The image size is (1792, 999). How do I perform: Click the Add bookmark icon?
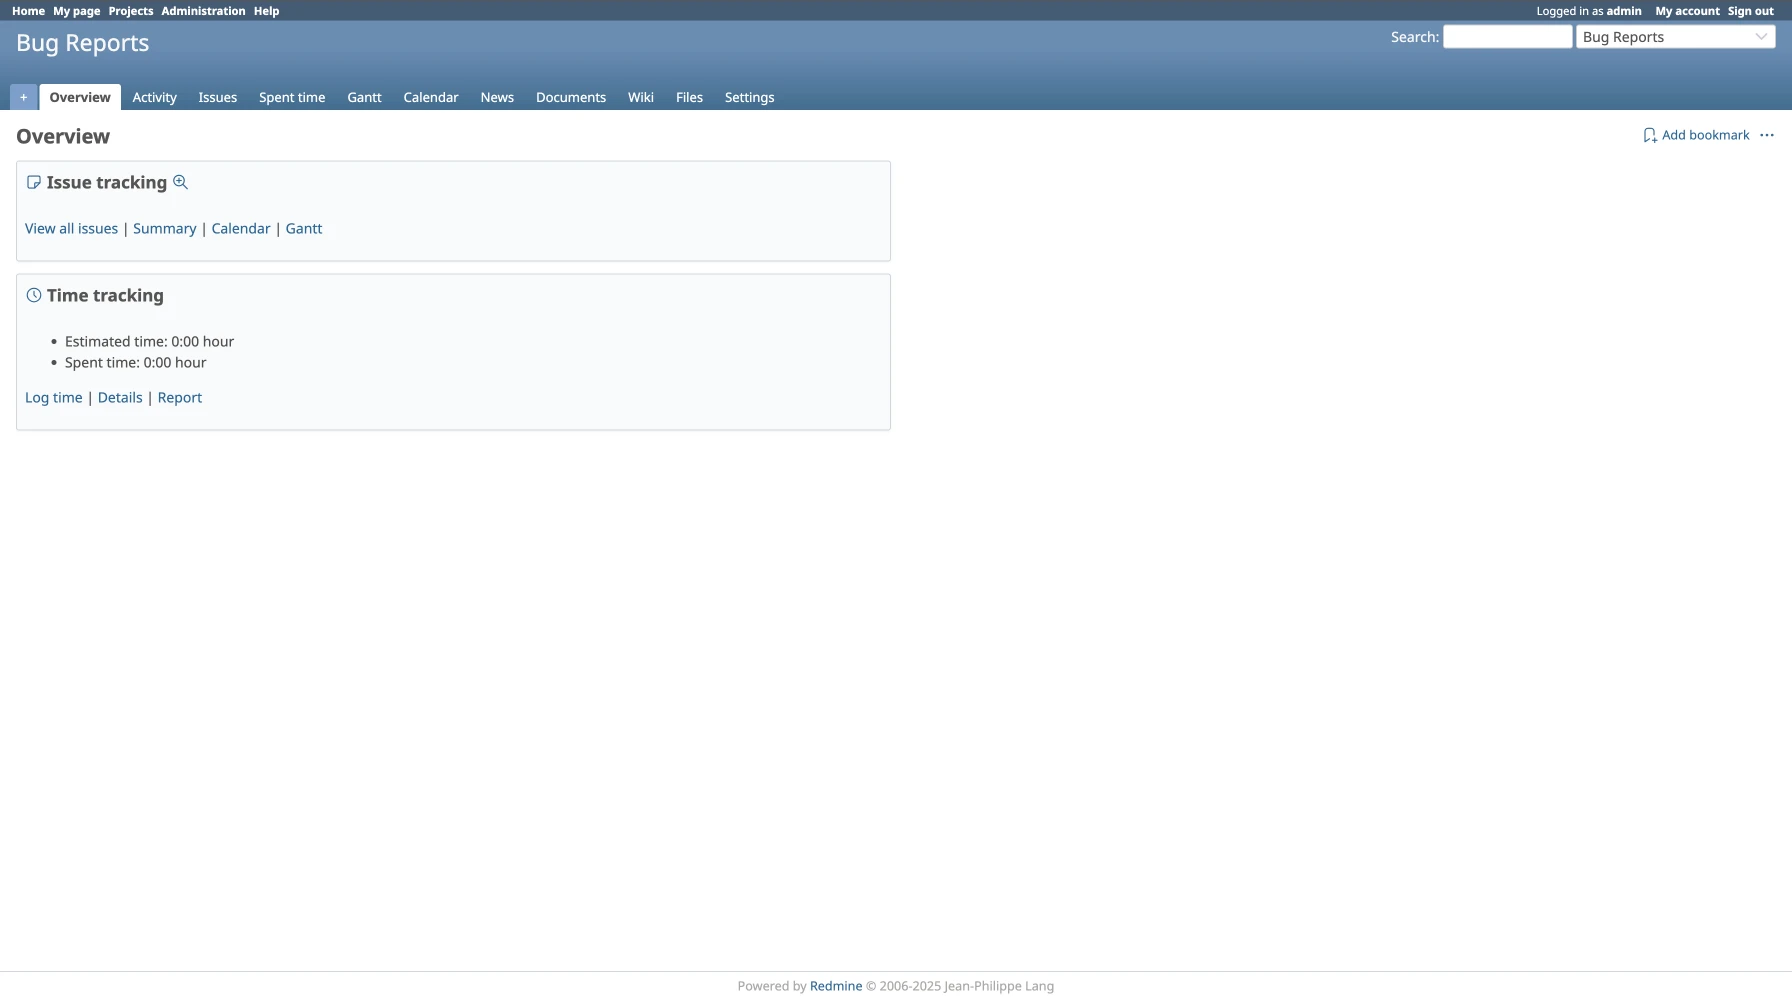[x=1649, y=135]
